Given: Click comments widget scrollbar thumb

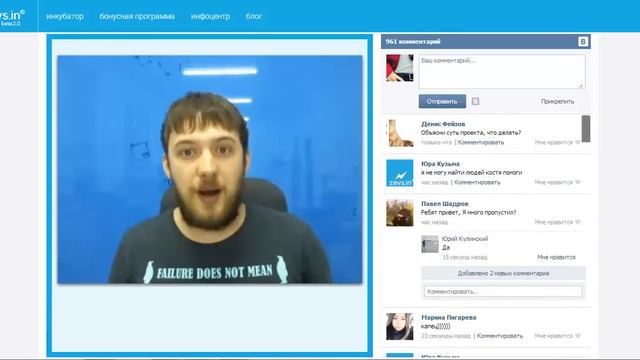Looking at the screenshot, I should click(586, 129).
